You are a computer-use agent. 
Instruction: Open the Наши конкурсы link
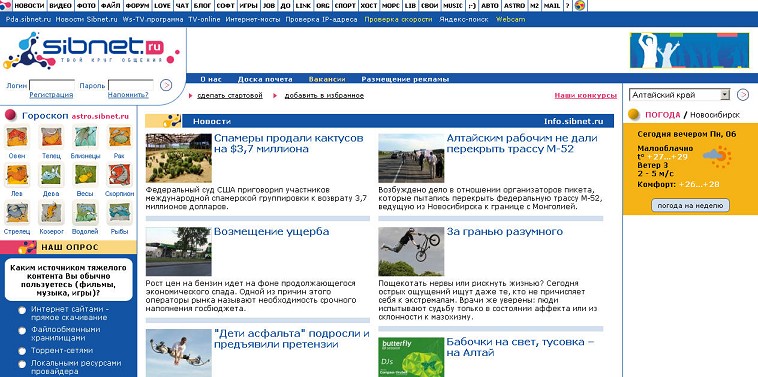(585, 96)
